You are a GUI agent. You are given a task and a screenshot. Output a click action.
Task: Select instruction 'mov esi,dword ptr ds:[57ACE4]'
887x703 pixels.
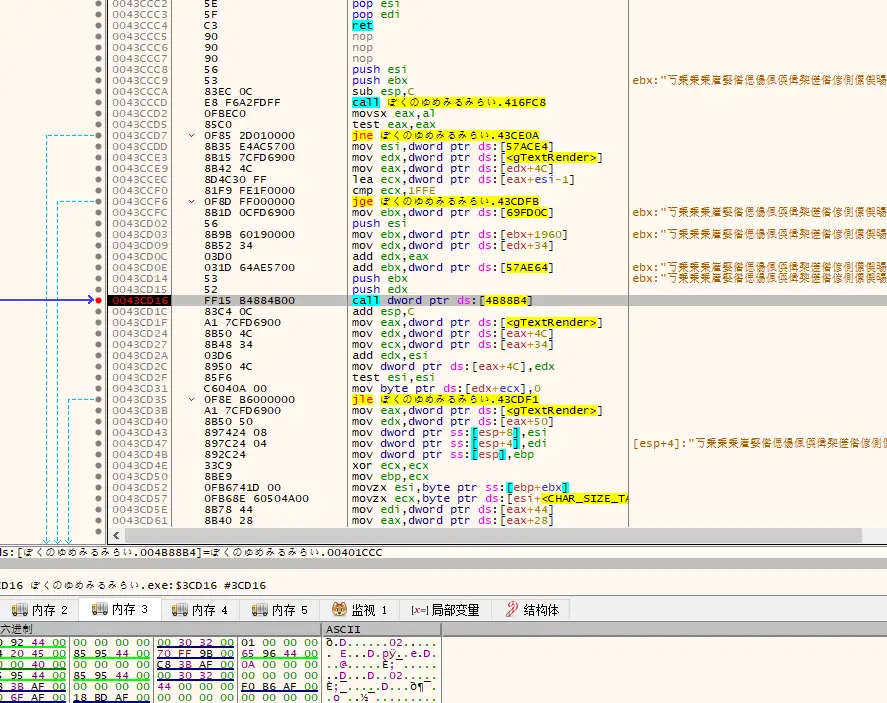[453, 146]
